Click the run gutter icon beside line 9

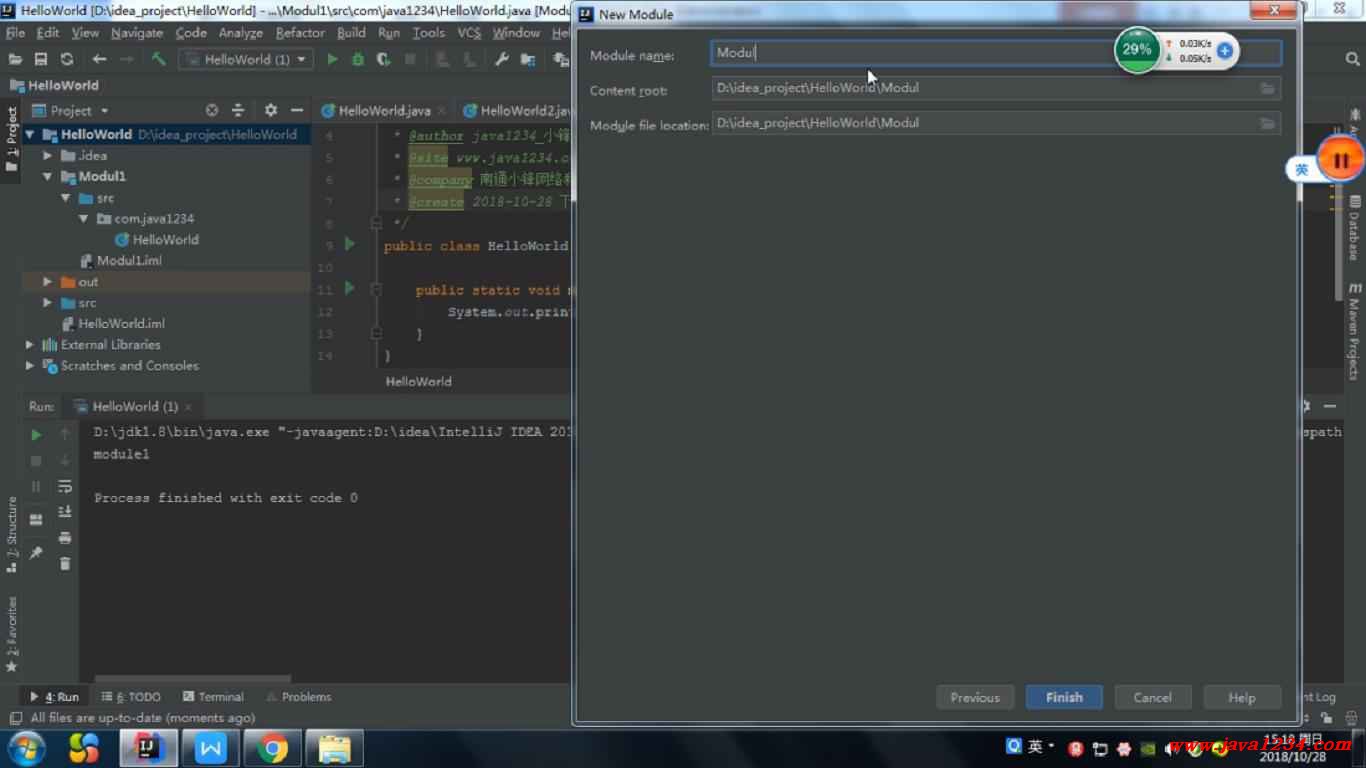[x=349, y=244]
